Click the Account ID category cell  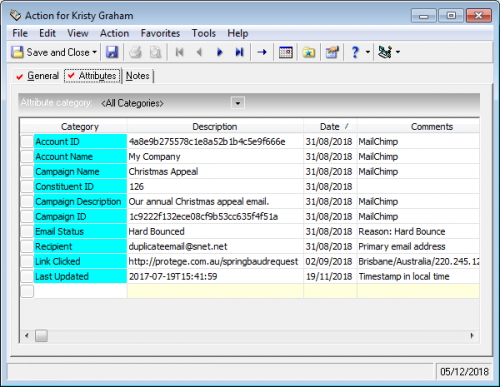pos(80,141)
